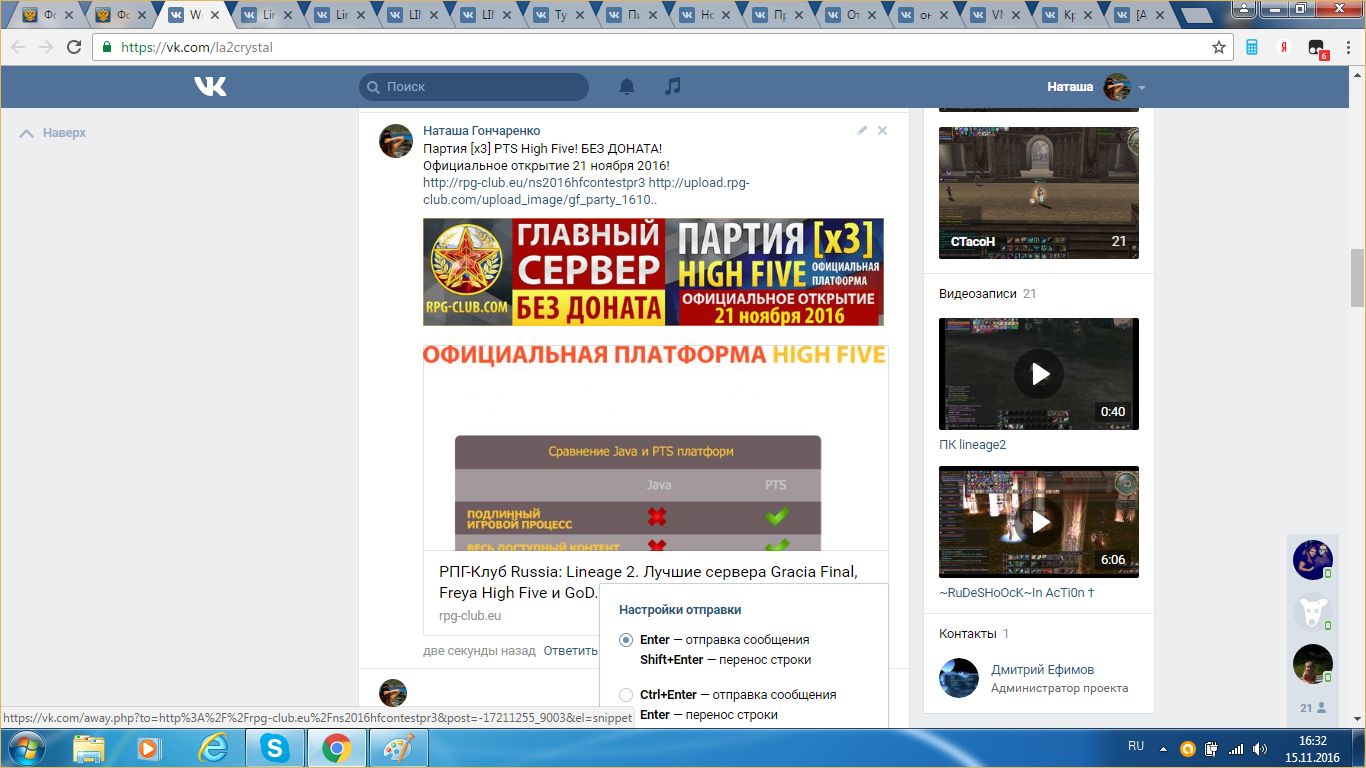Click the page vertical scrollbar thumb
The height and width of the screenshot is (768, 1366).
(x=1357, y=277)
